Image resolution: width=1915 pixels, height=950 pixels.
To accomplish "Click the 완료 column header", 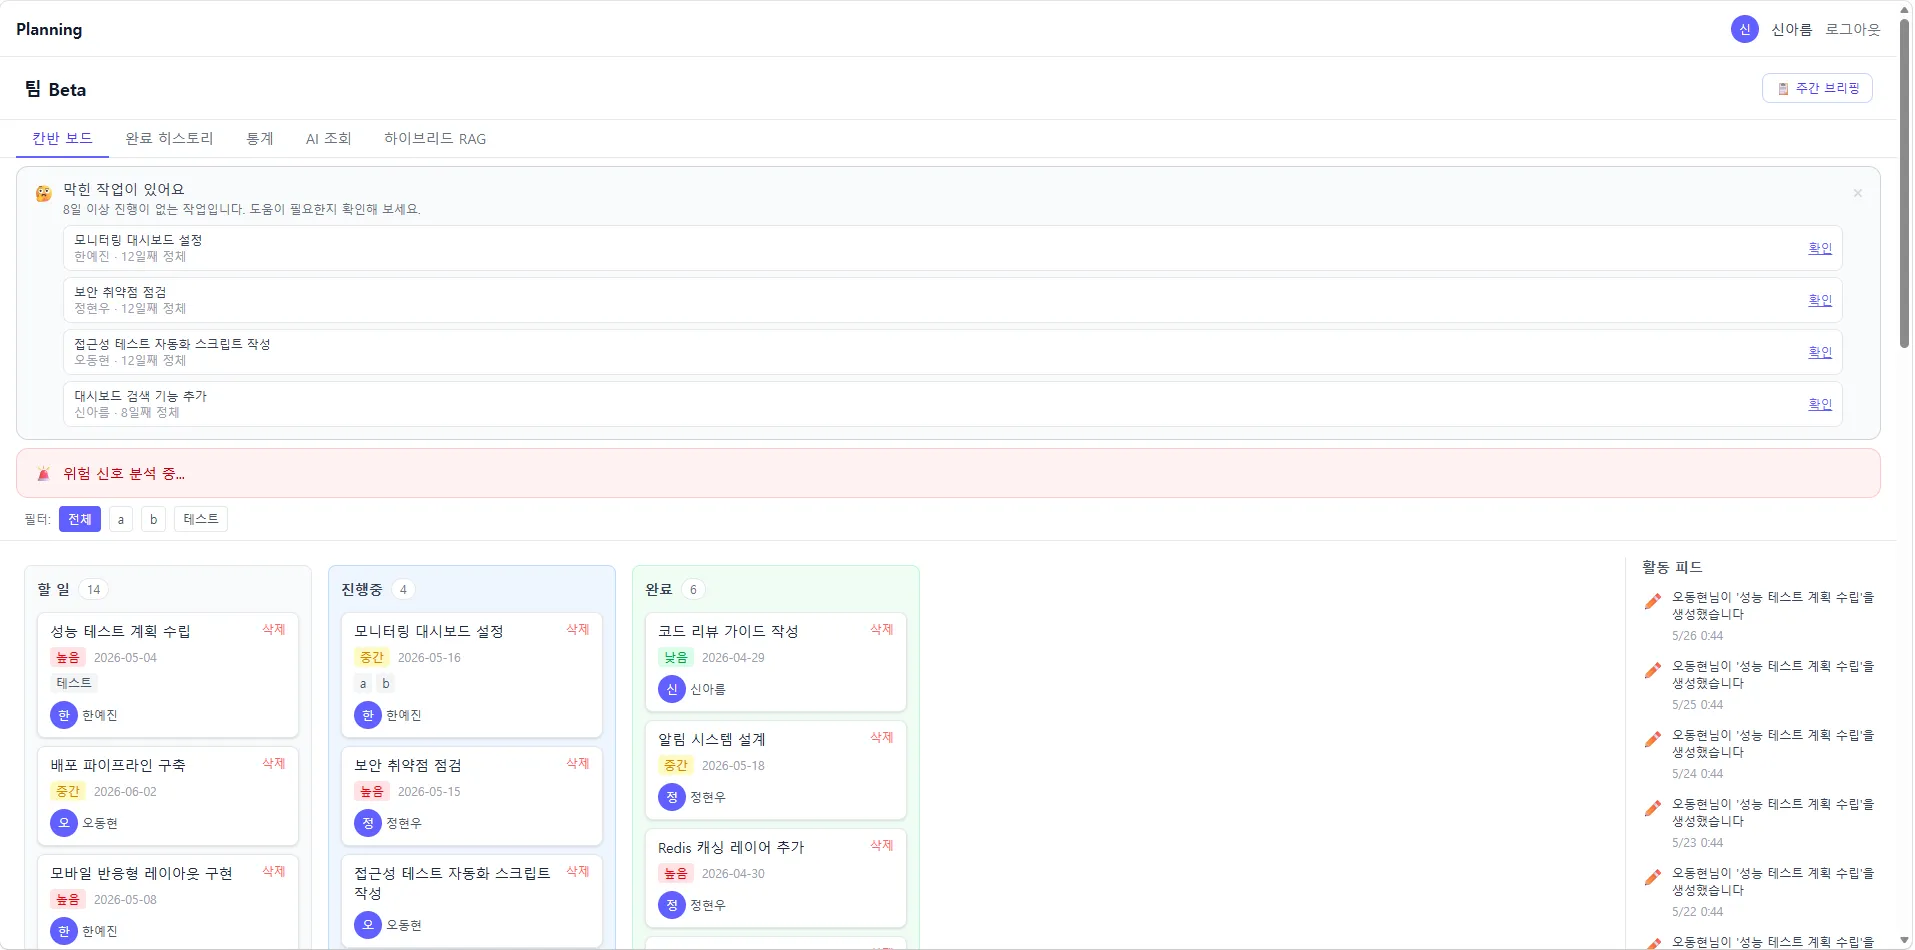I will pos(659,589).
